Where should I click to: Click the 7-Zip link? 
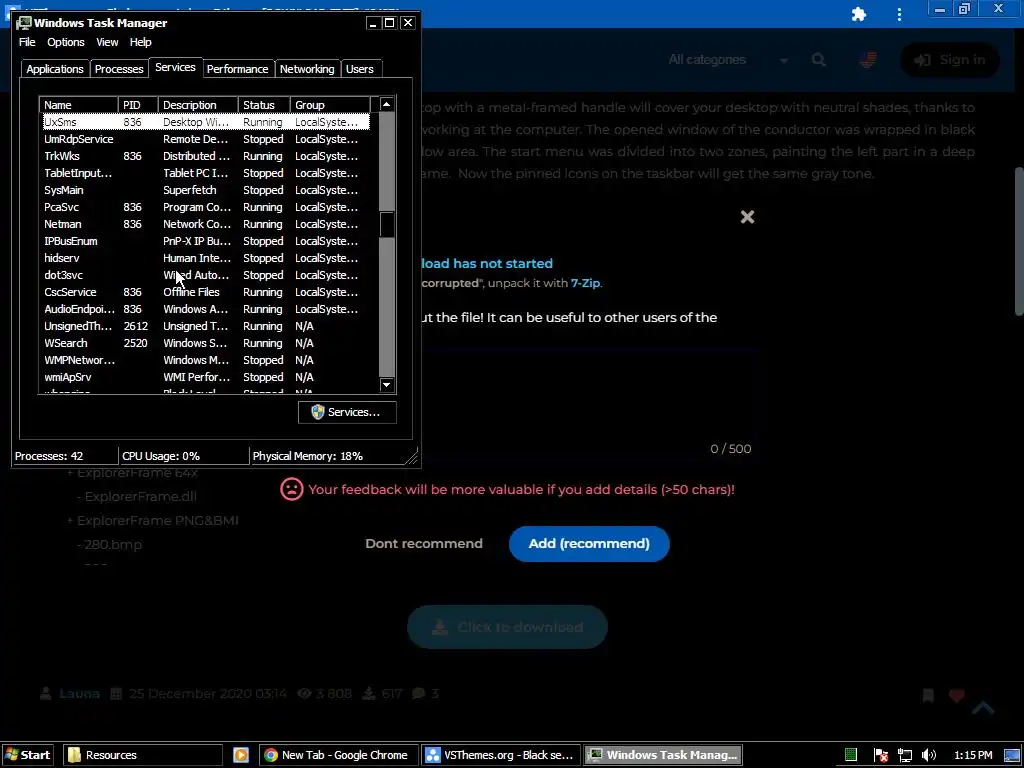(585, 283)
